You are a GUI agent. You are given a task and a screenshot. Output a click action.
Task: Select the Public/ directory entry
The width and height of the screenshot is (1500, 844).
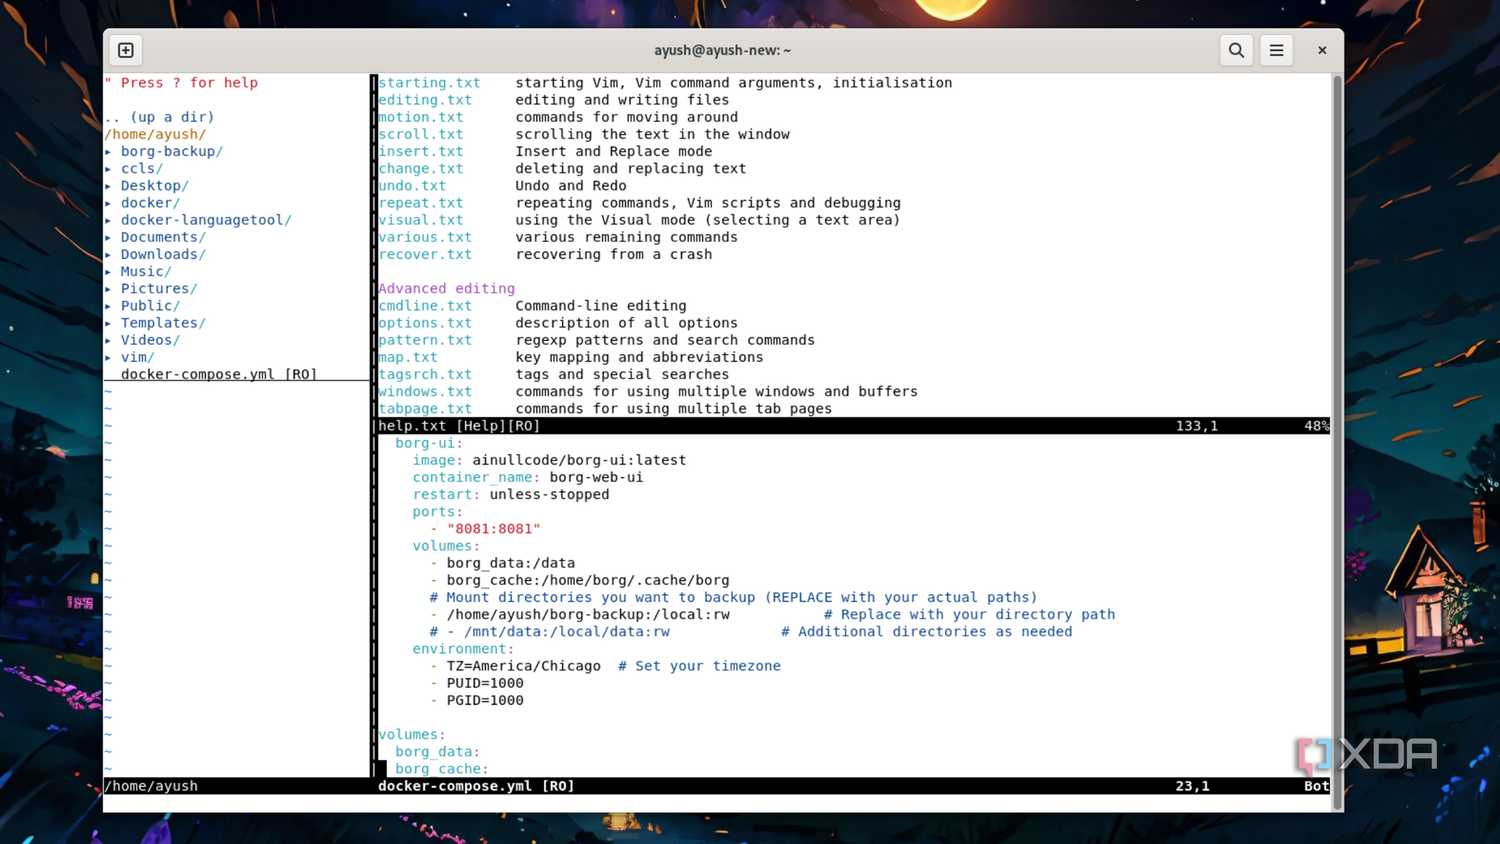[x=150, y=306]
